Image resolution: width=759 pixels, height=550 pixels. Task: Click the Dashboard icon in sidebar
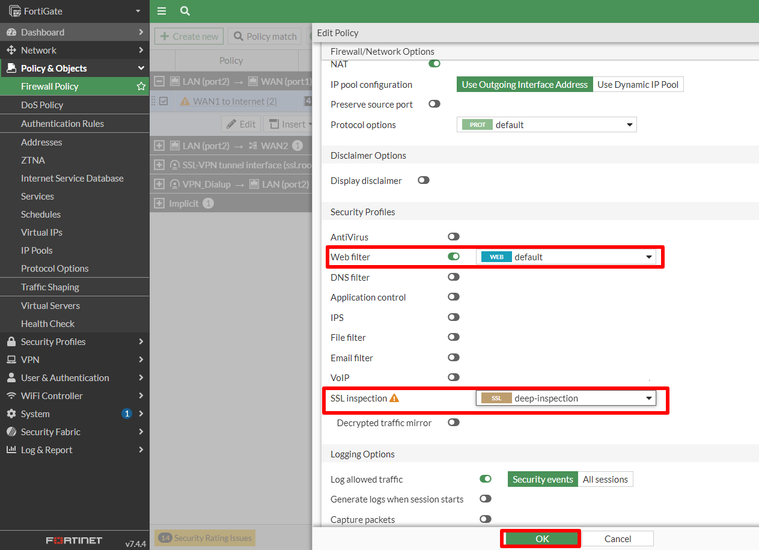[11, 32]
